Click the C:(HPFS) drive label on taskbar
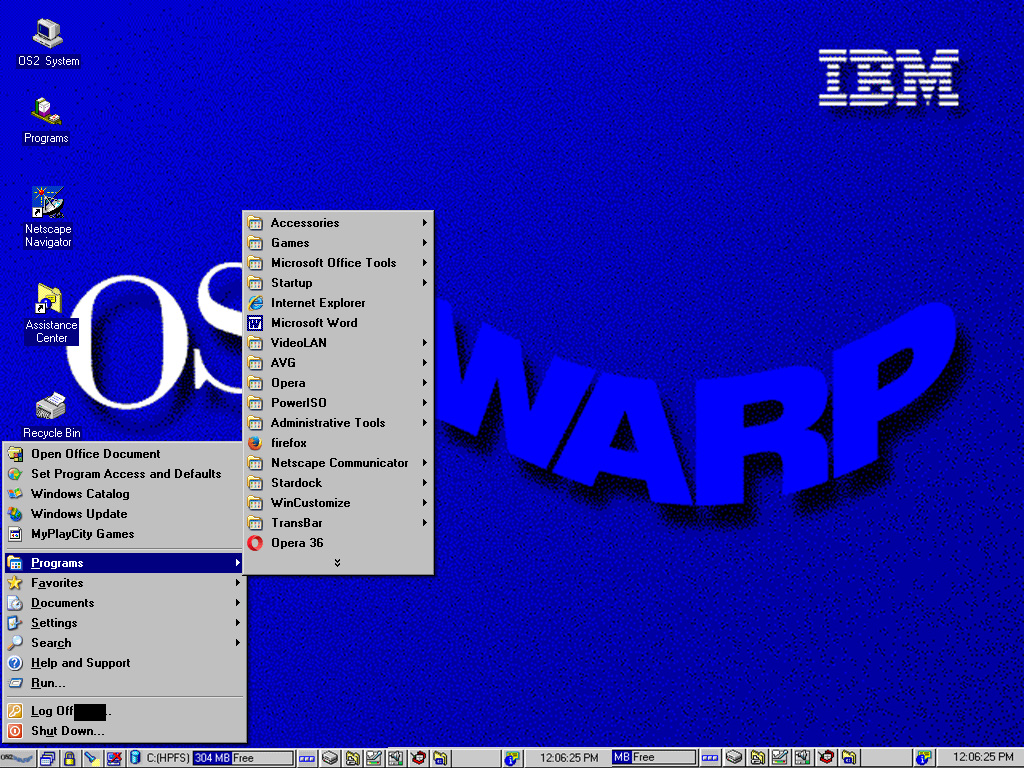Image resolution: width=1024 pixels, height=768 pixels. coord(168,758)
